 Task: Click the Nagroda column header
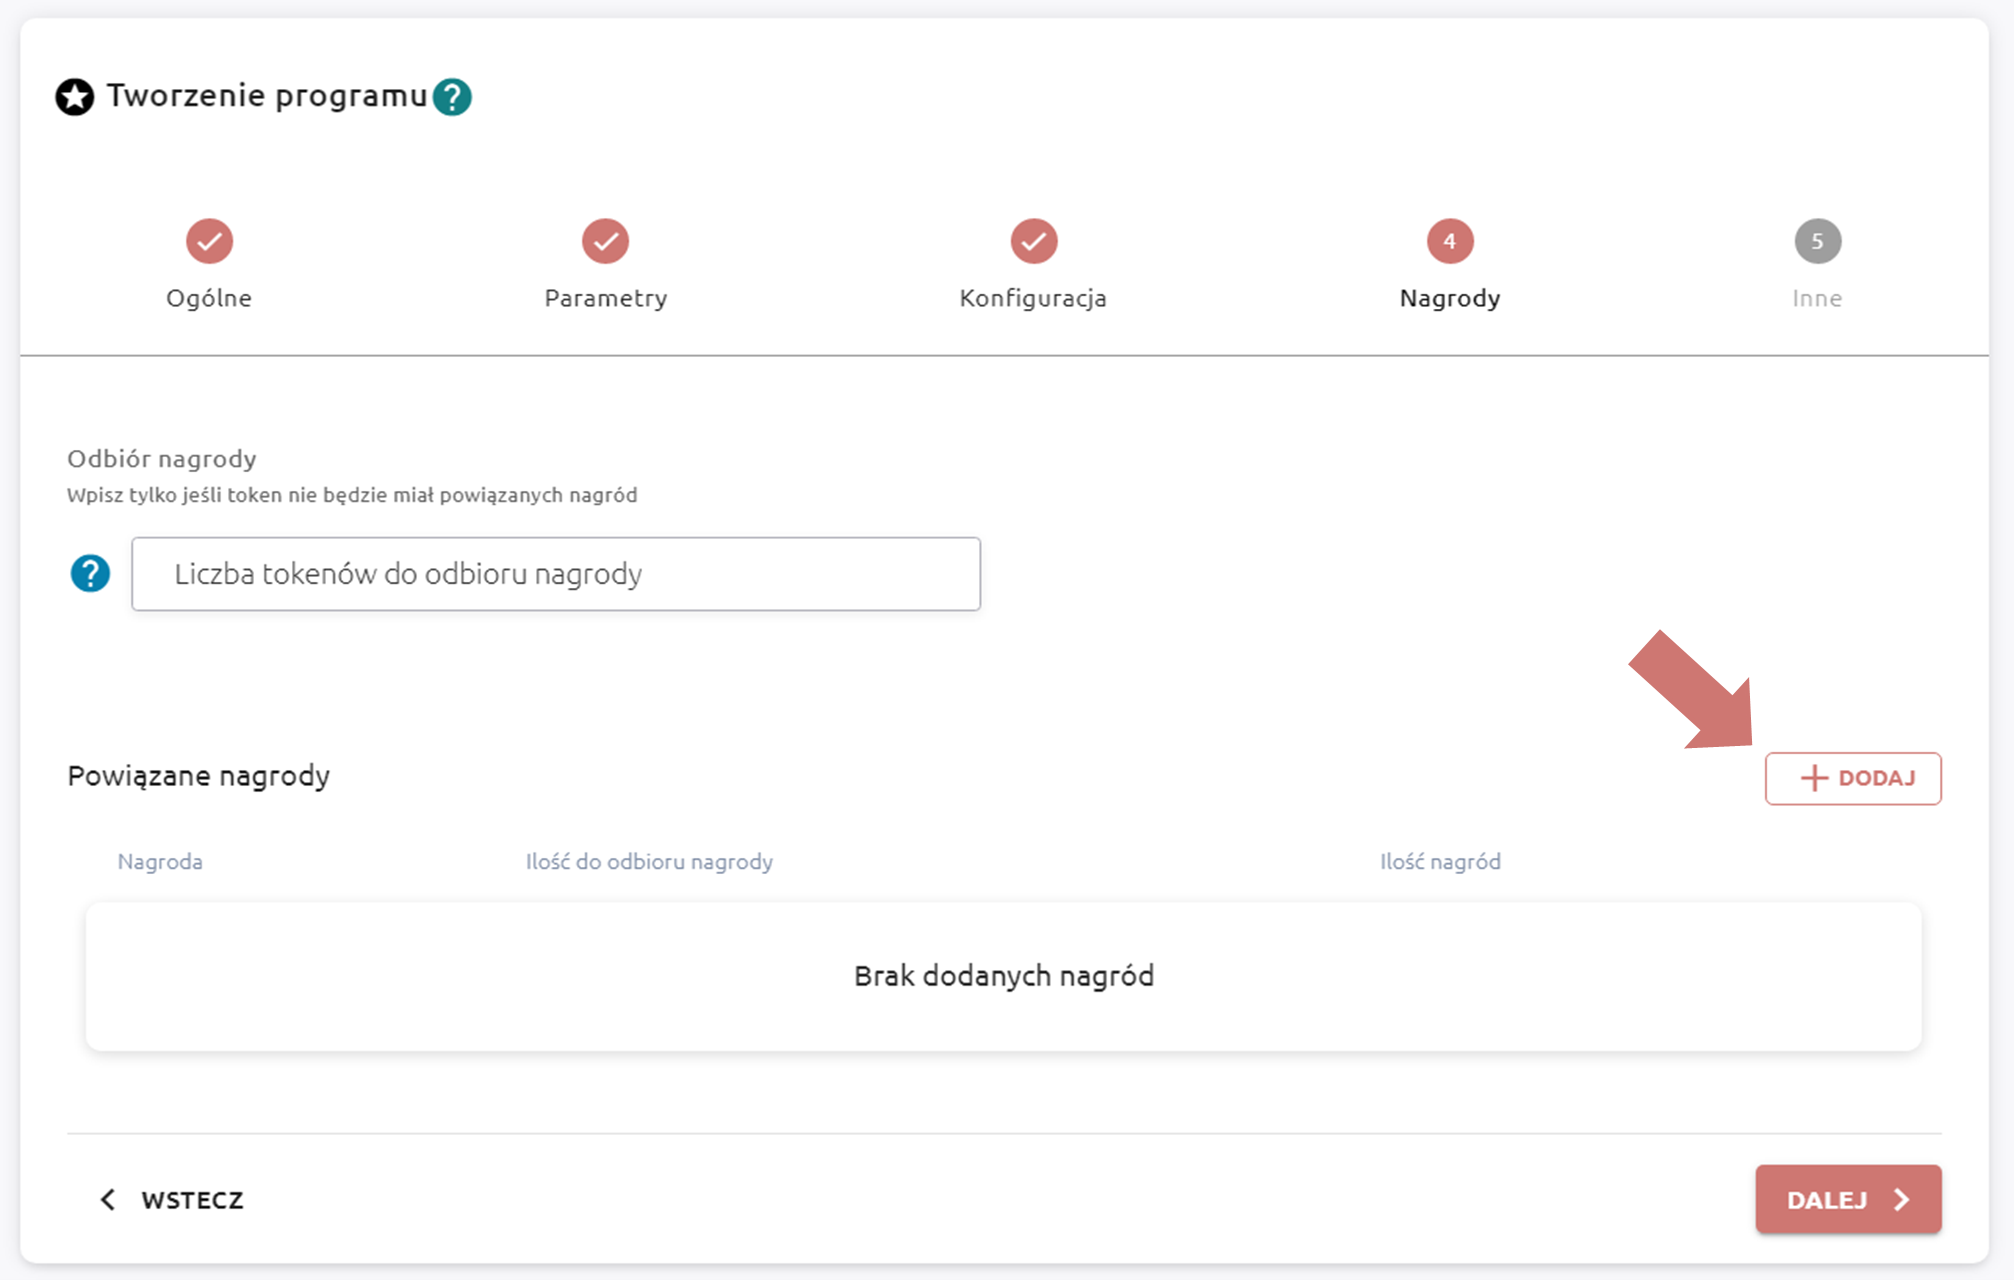click(160, 861)
